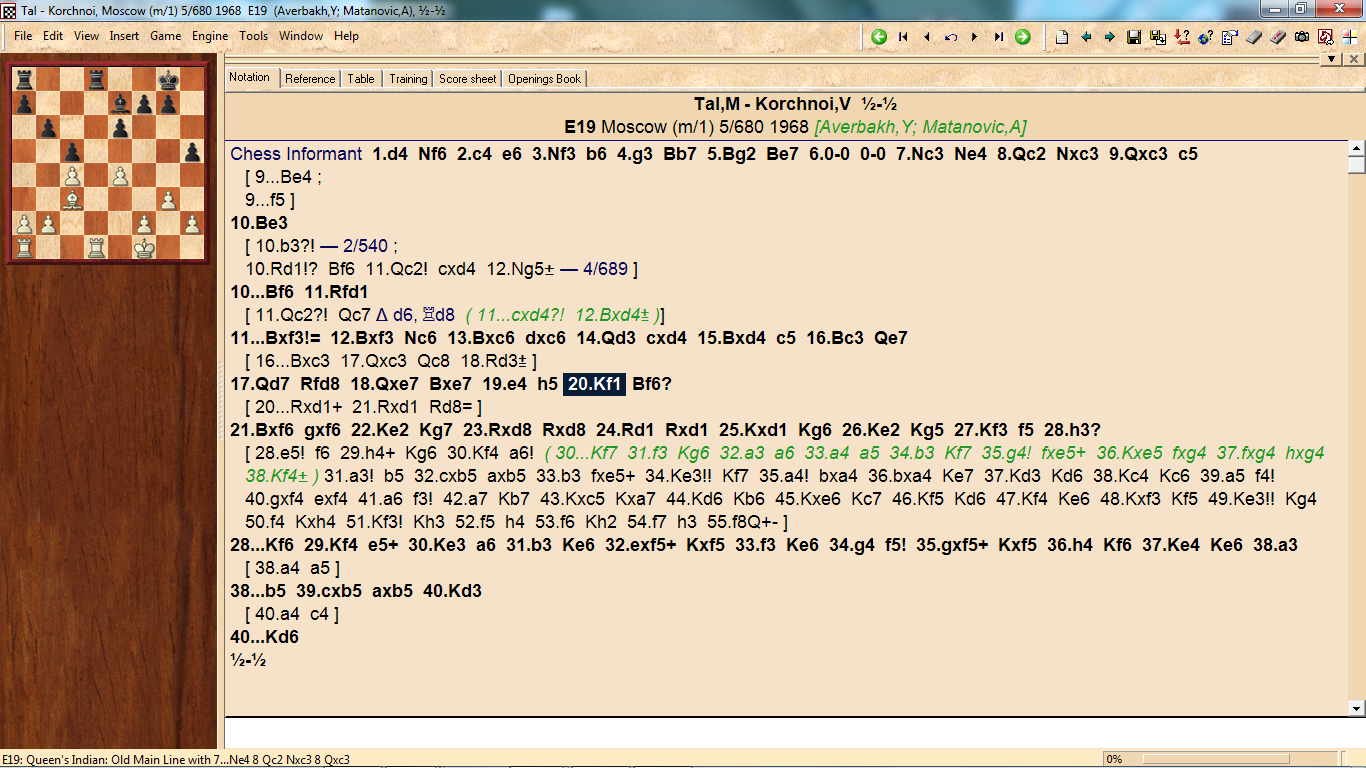1366x768 pixels.
Task: Jump to start of game
Action: point(903,37)
